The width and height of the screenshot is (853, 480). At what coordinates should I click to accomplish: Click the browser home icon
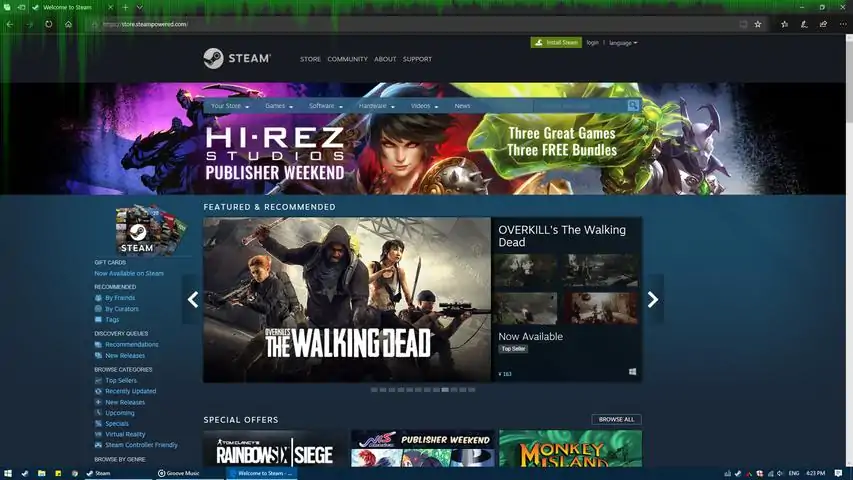click(69, 24)
